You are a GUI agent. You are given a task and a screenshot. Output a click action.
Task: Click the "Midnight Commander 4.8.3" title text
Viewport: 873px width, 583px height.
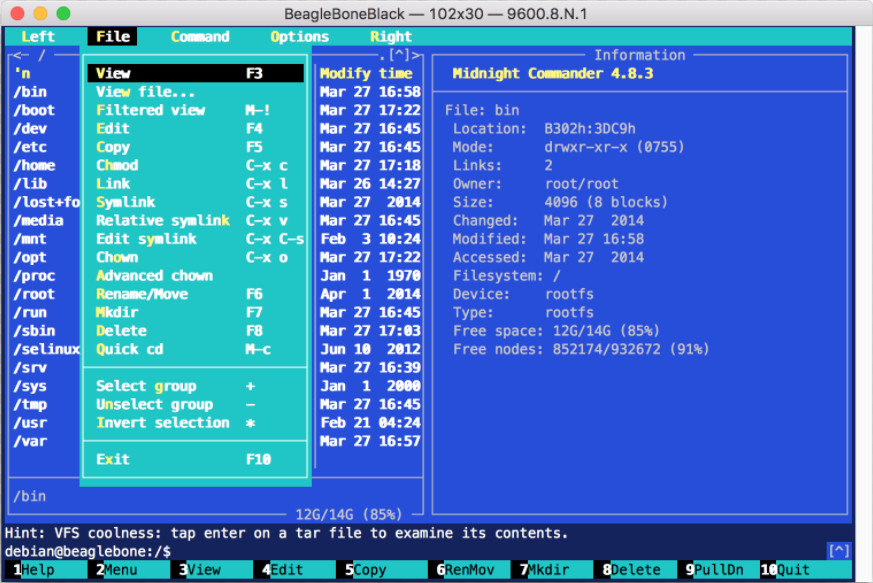(x=552, y=73)
